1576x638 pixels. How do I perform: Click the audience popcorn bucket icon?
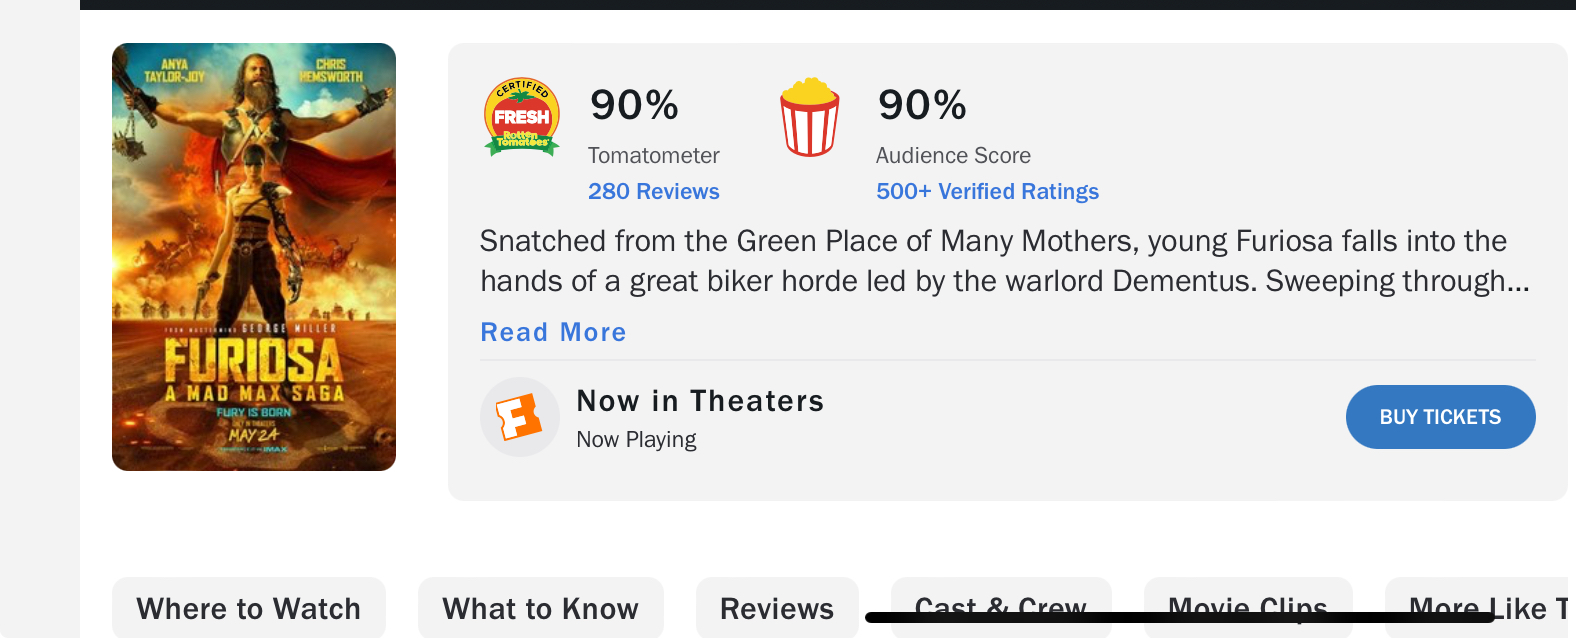tap(809, 117)
